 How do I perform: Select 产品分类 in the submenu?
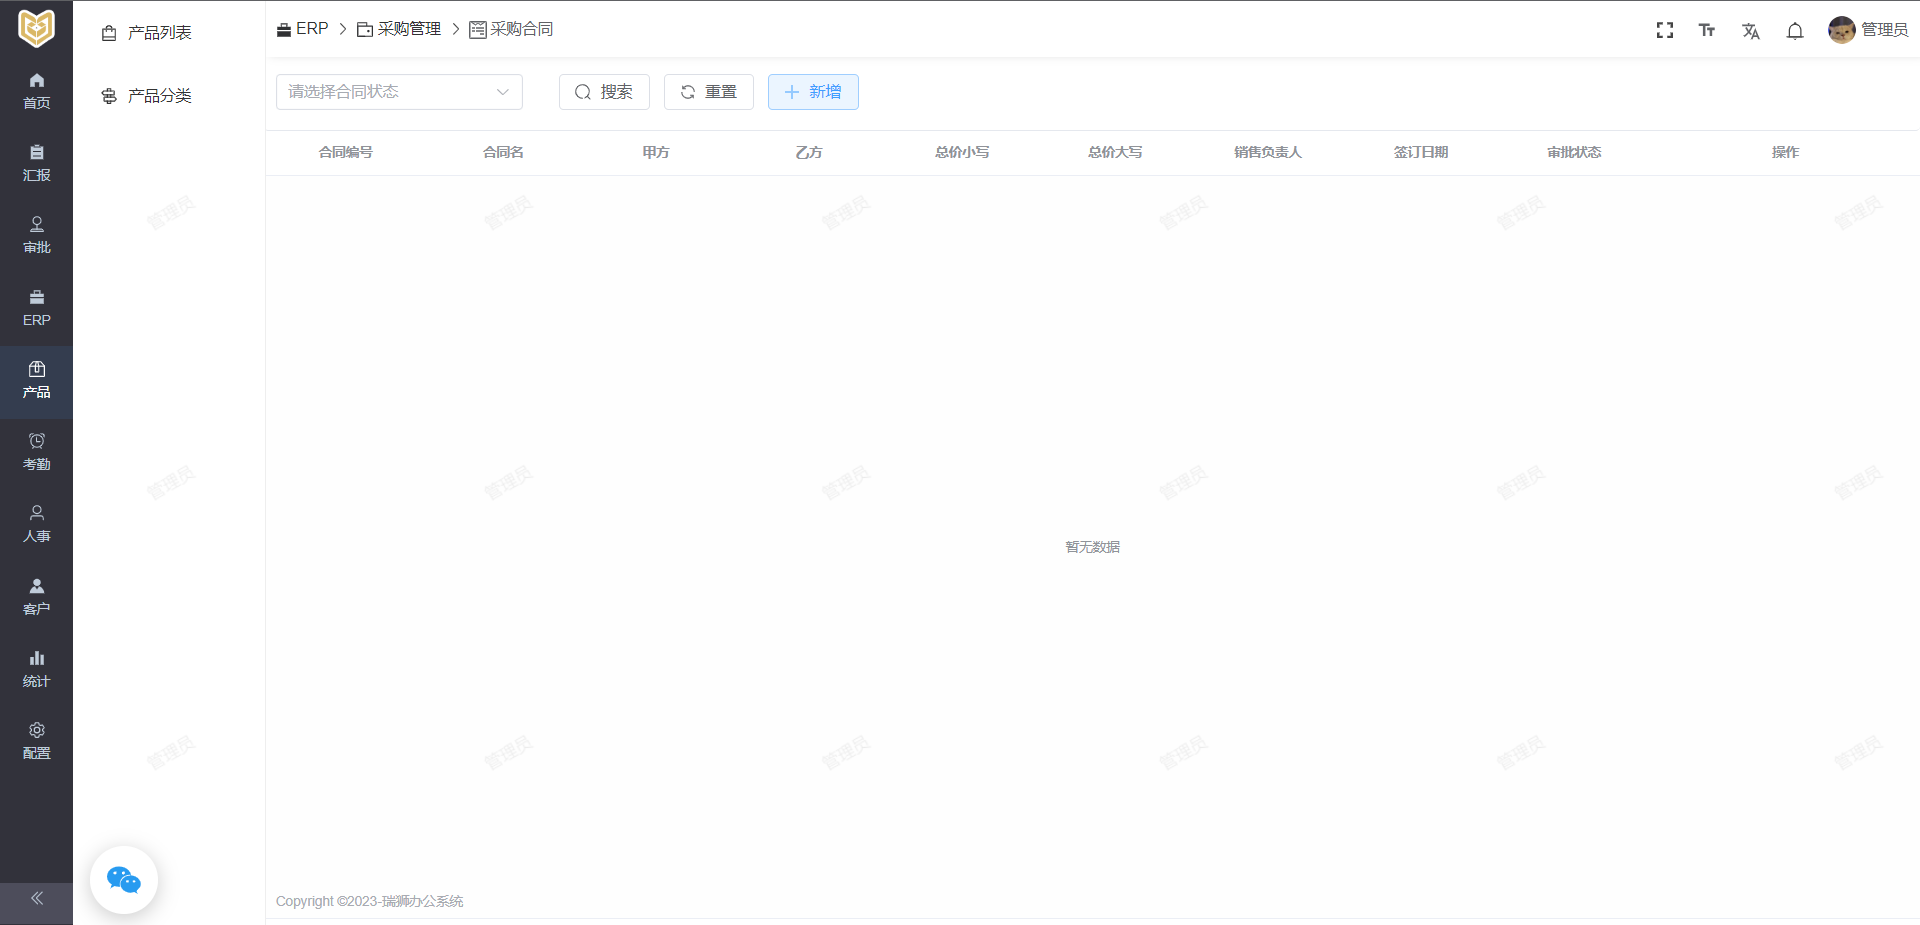(x=159, y=96)
